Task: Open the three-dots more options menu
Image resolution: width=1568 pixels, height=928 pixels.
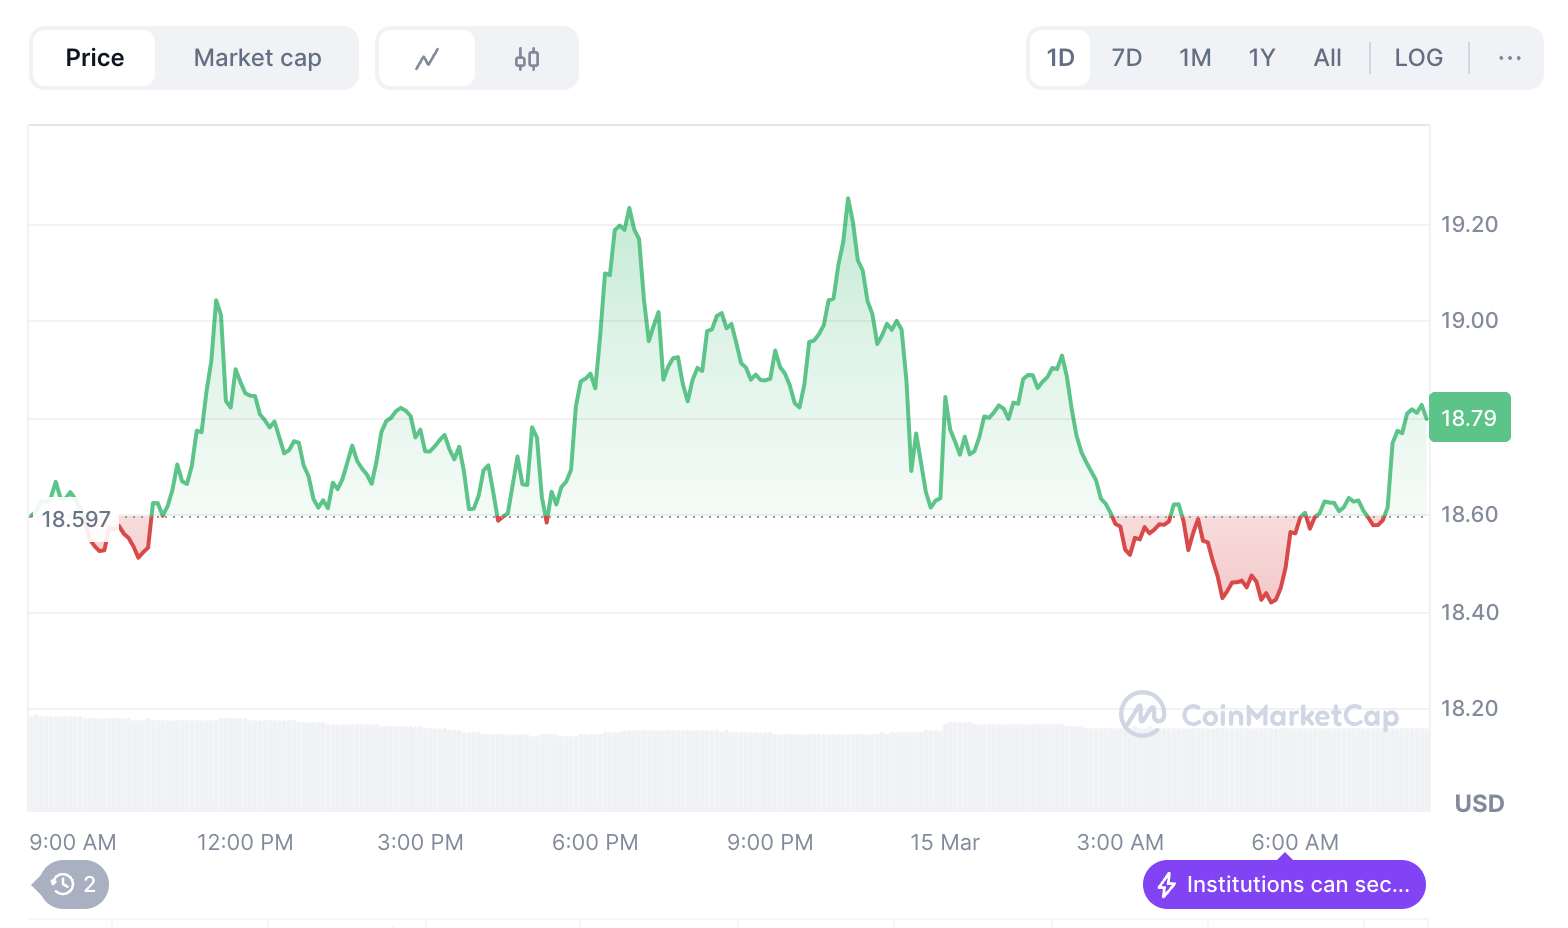Action: tap(1509, 58)
